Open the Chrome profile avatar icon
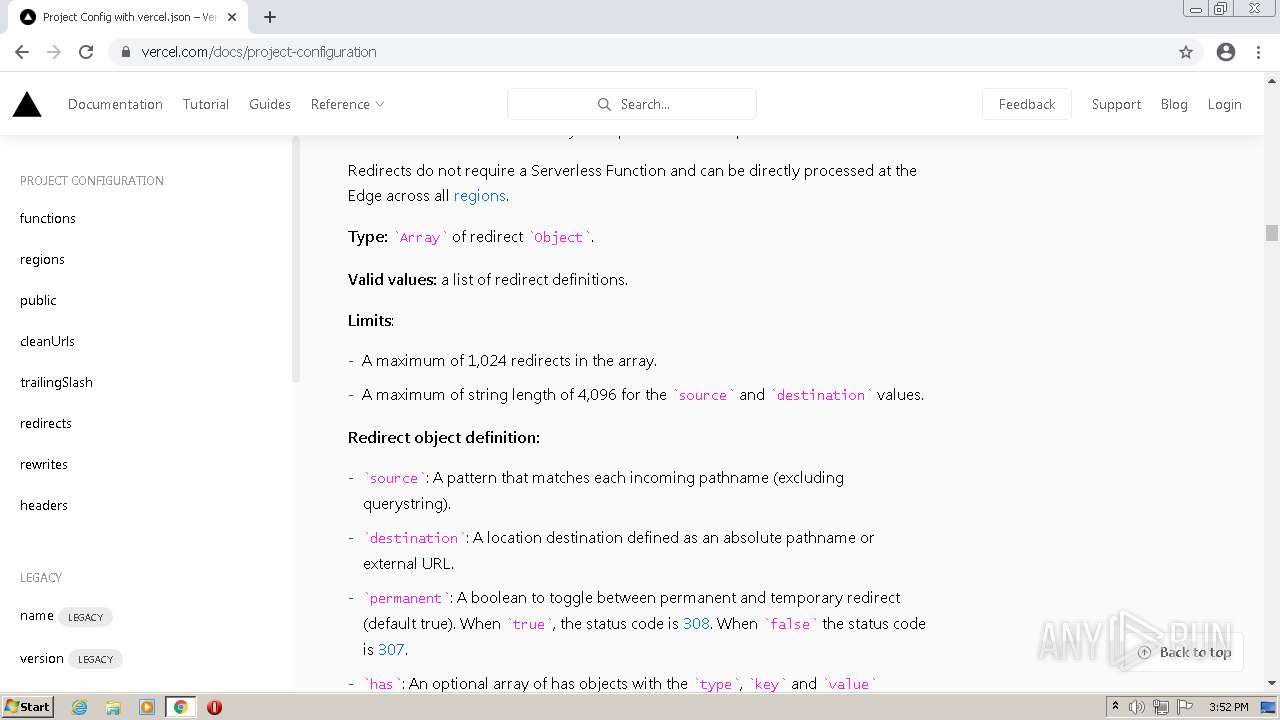The height and width of the screenshot is (720, 1280). tap(1226, 52)
